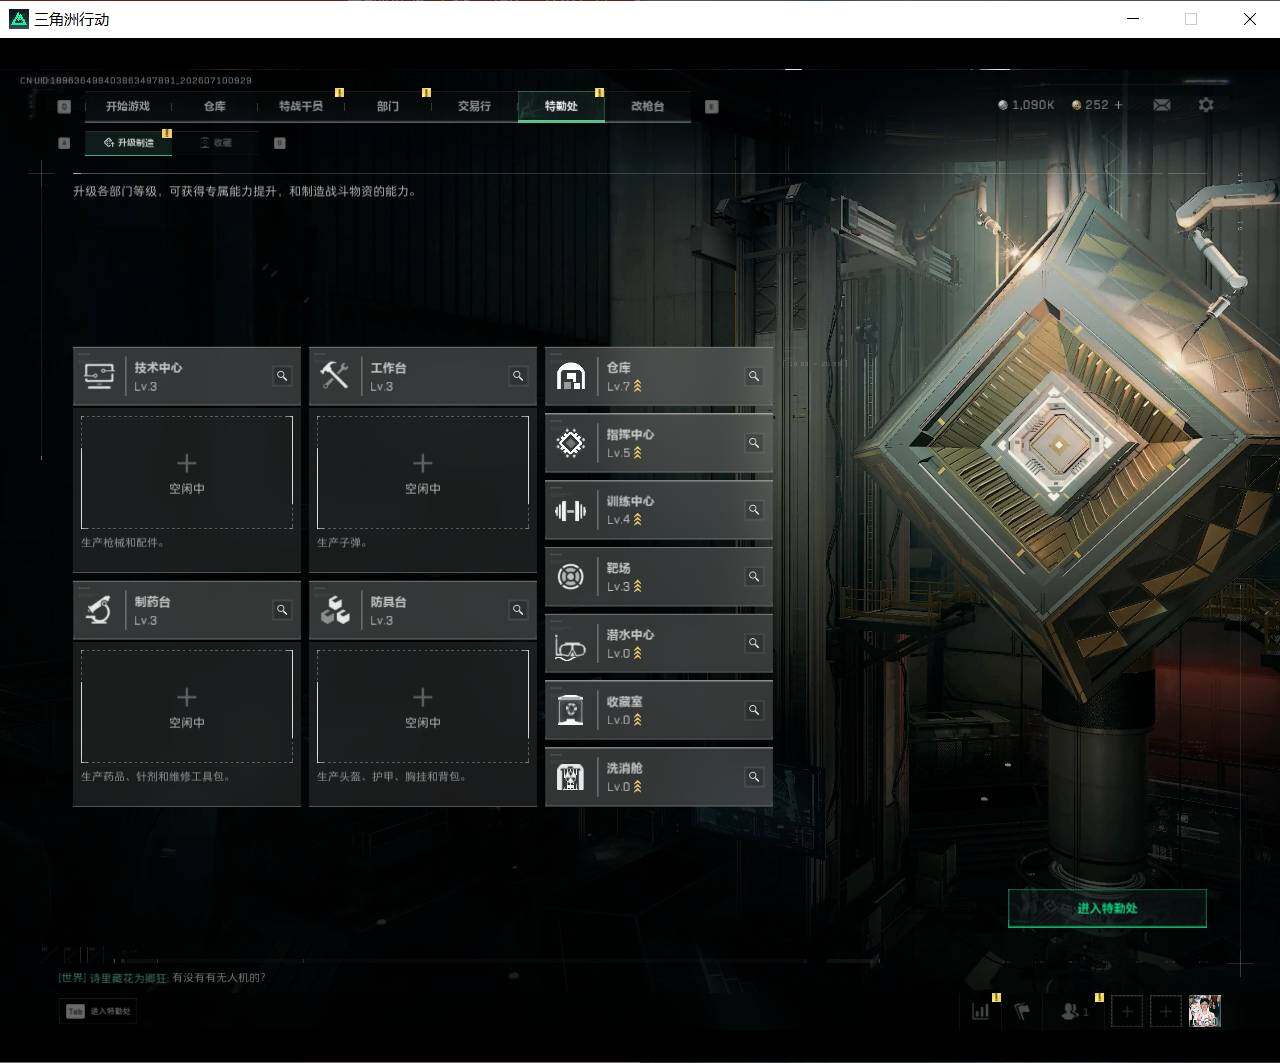This screenshot has width=1280, height=1063.
Task: Inspect 制药台 with magnifier icon
Action: tap(282, 610)
